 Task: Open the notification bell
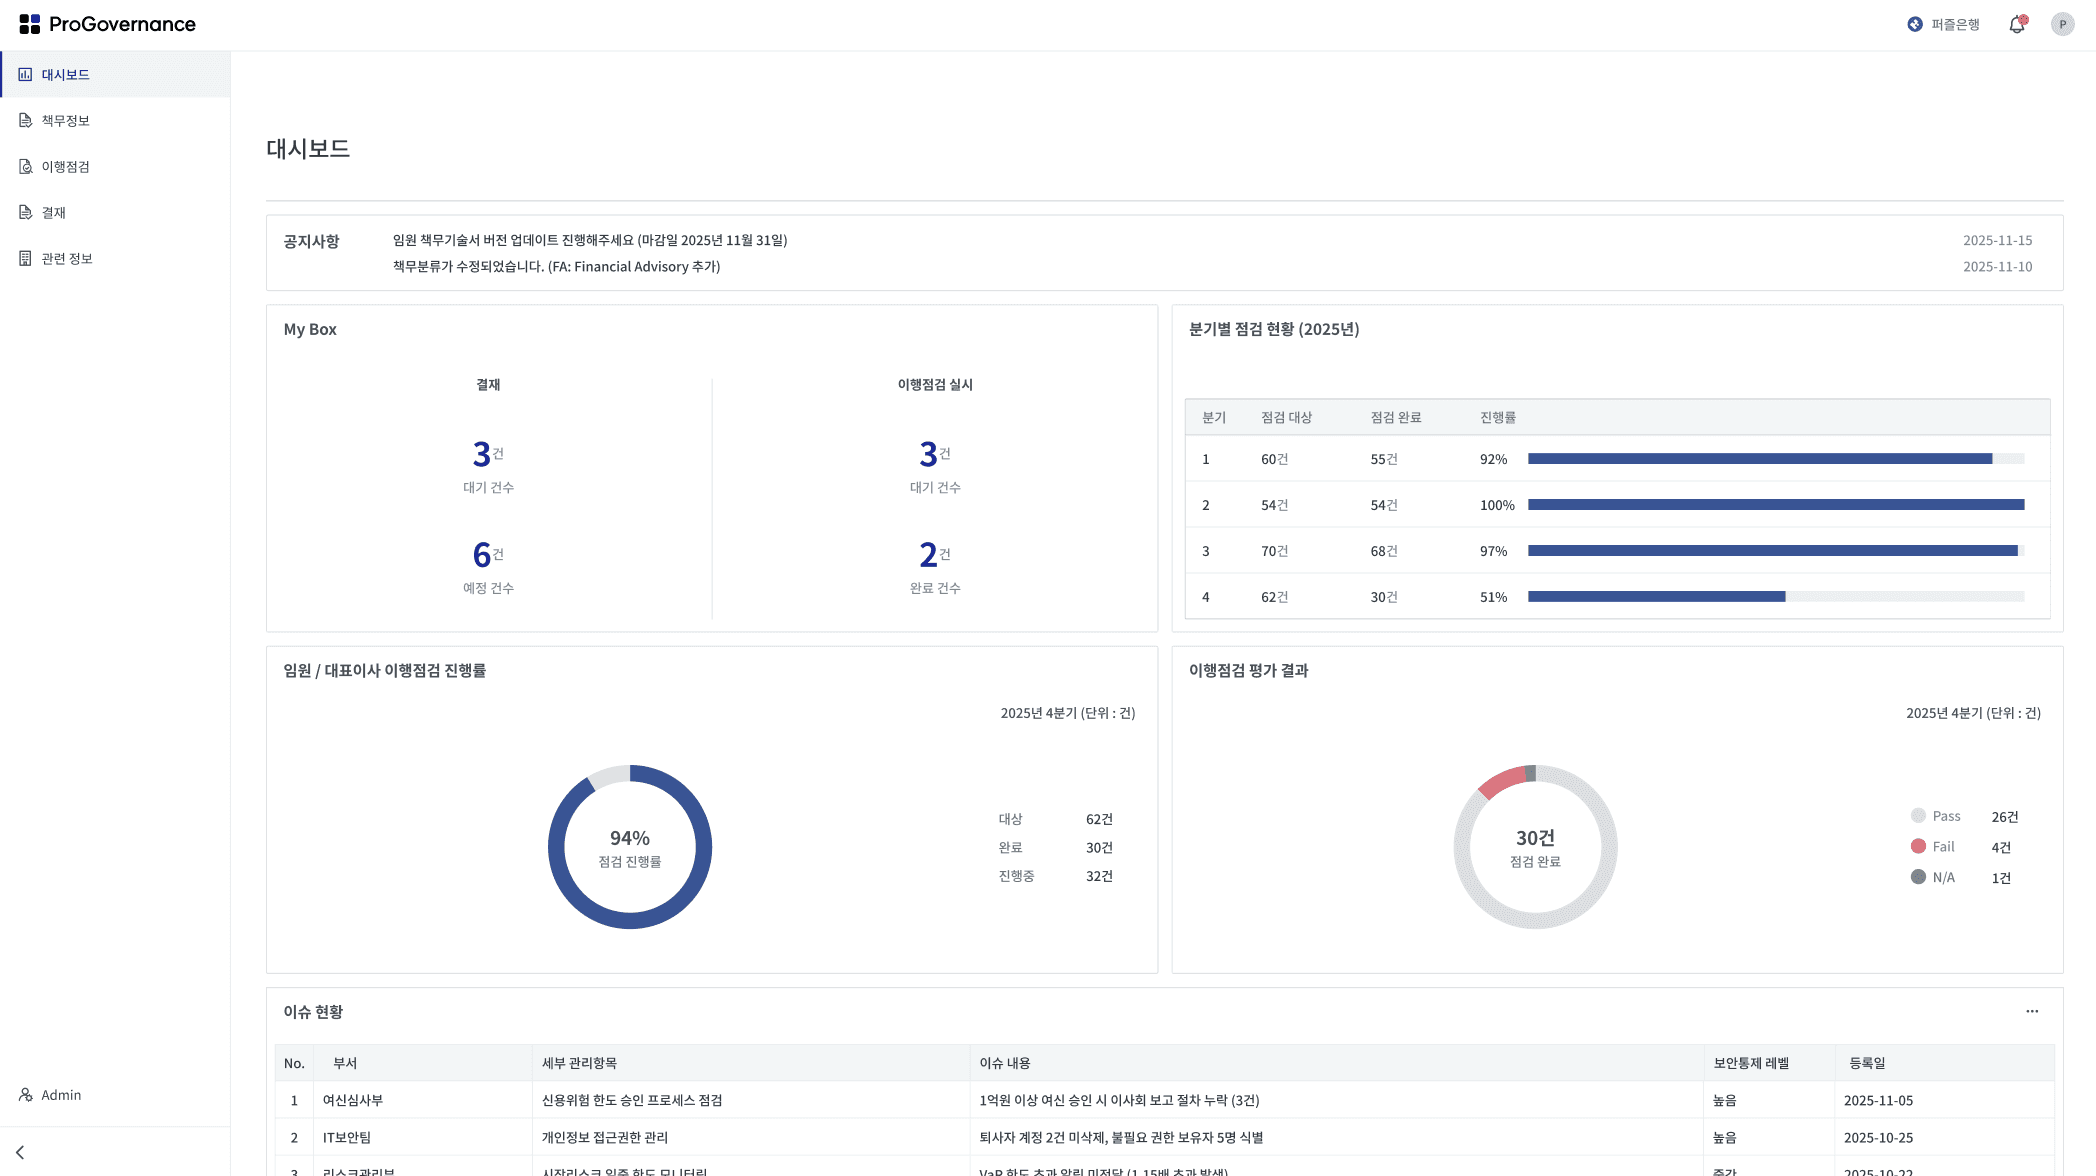point(2016,25)
